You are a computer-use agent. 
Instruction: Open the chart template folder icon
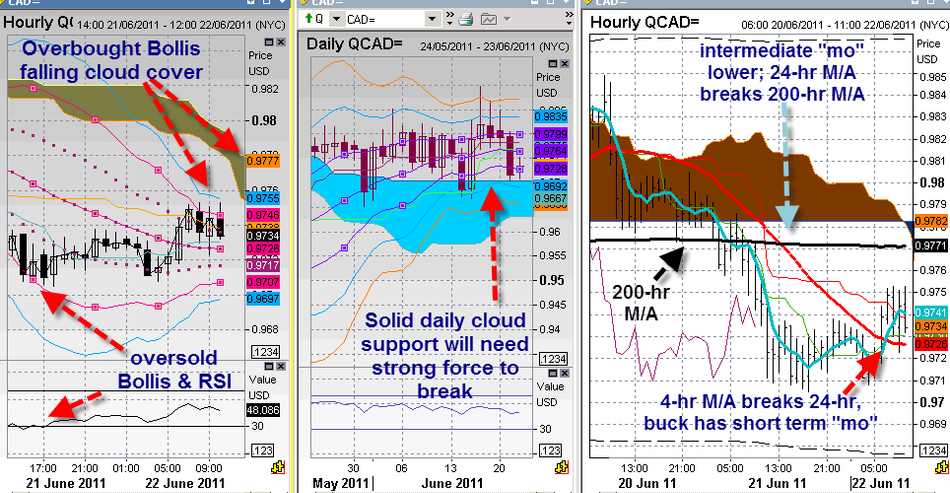489,19
